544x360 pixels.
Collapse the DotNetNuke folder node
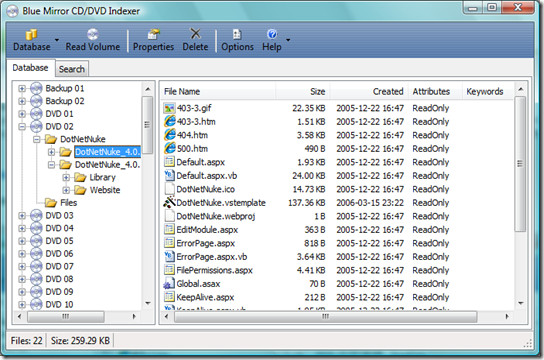[37, 139]
